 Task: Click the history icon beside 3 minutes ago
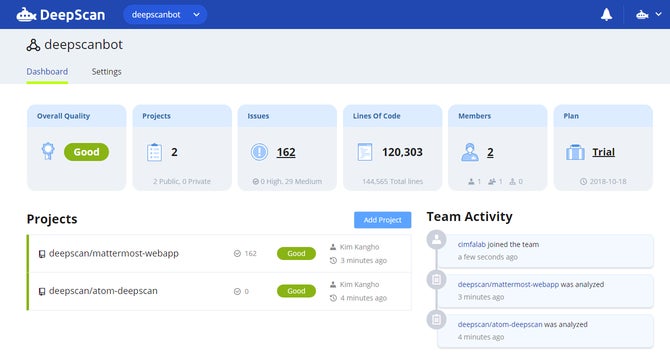333,260
